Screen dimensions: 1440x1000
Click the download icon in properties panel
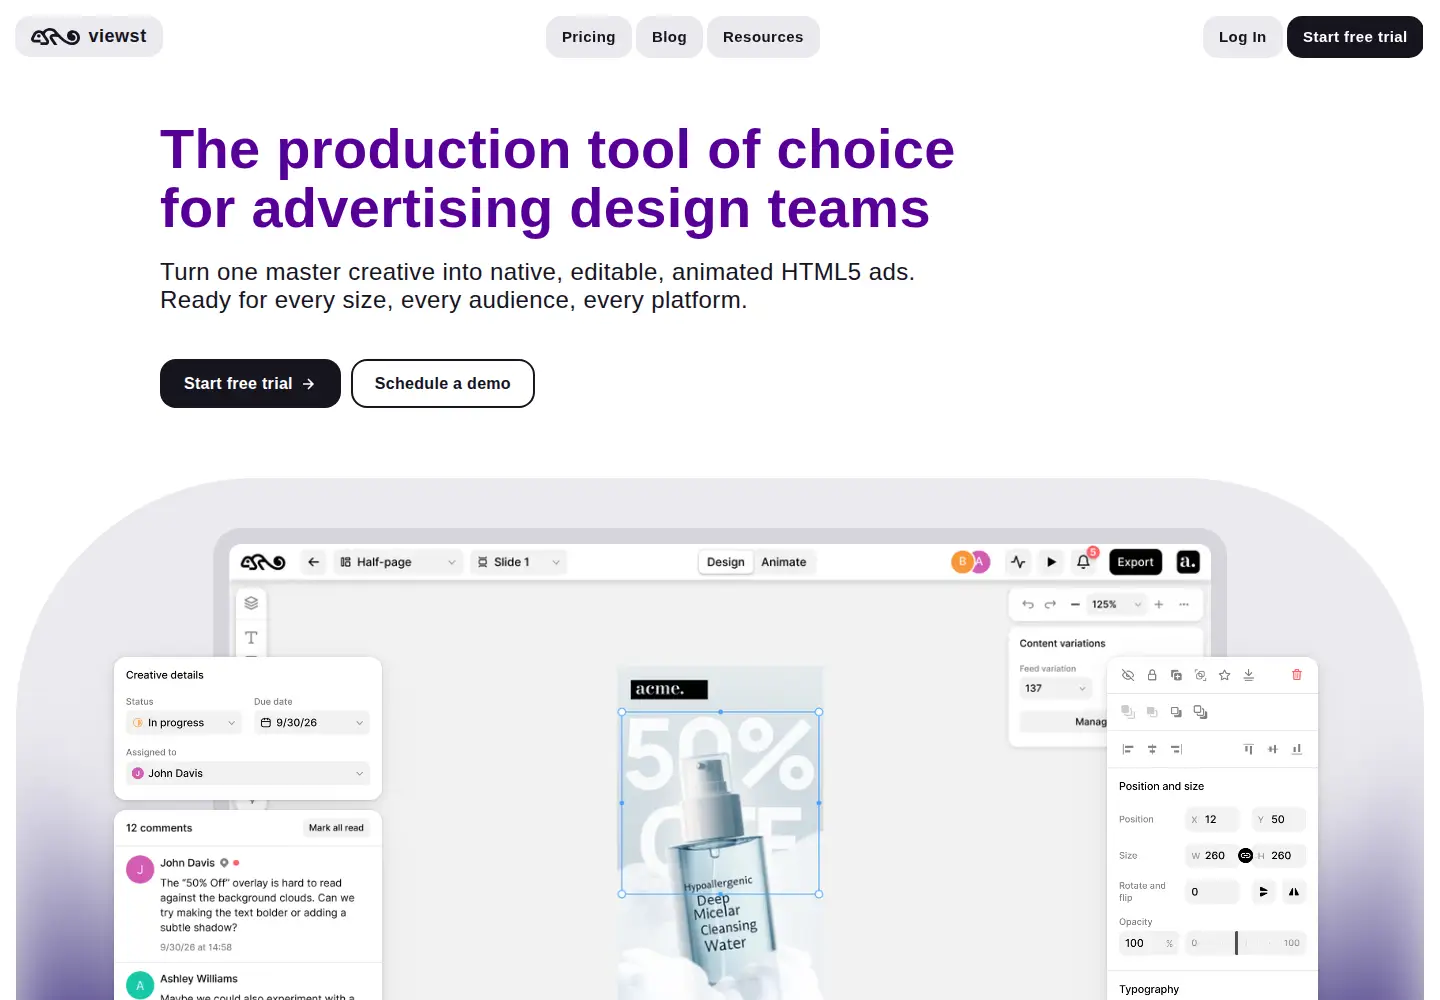pyautogui.click(x=1248, y=675)
